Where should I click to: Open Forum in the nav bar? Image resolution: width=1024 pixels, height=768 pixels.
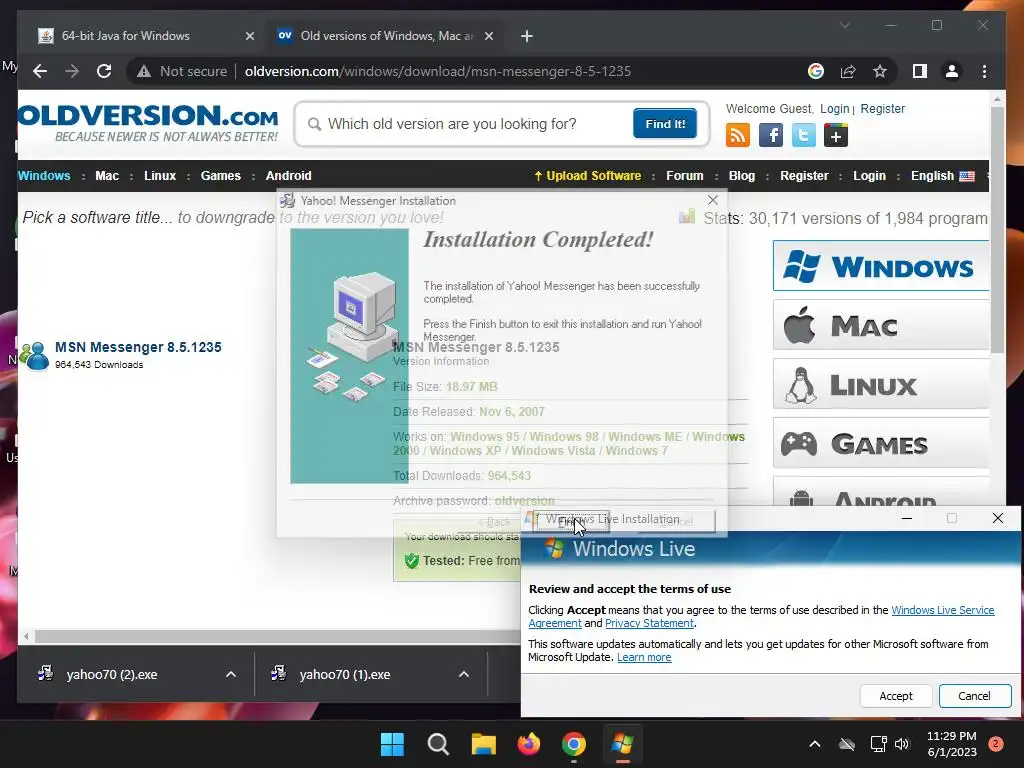[684, 176]
